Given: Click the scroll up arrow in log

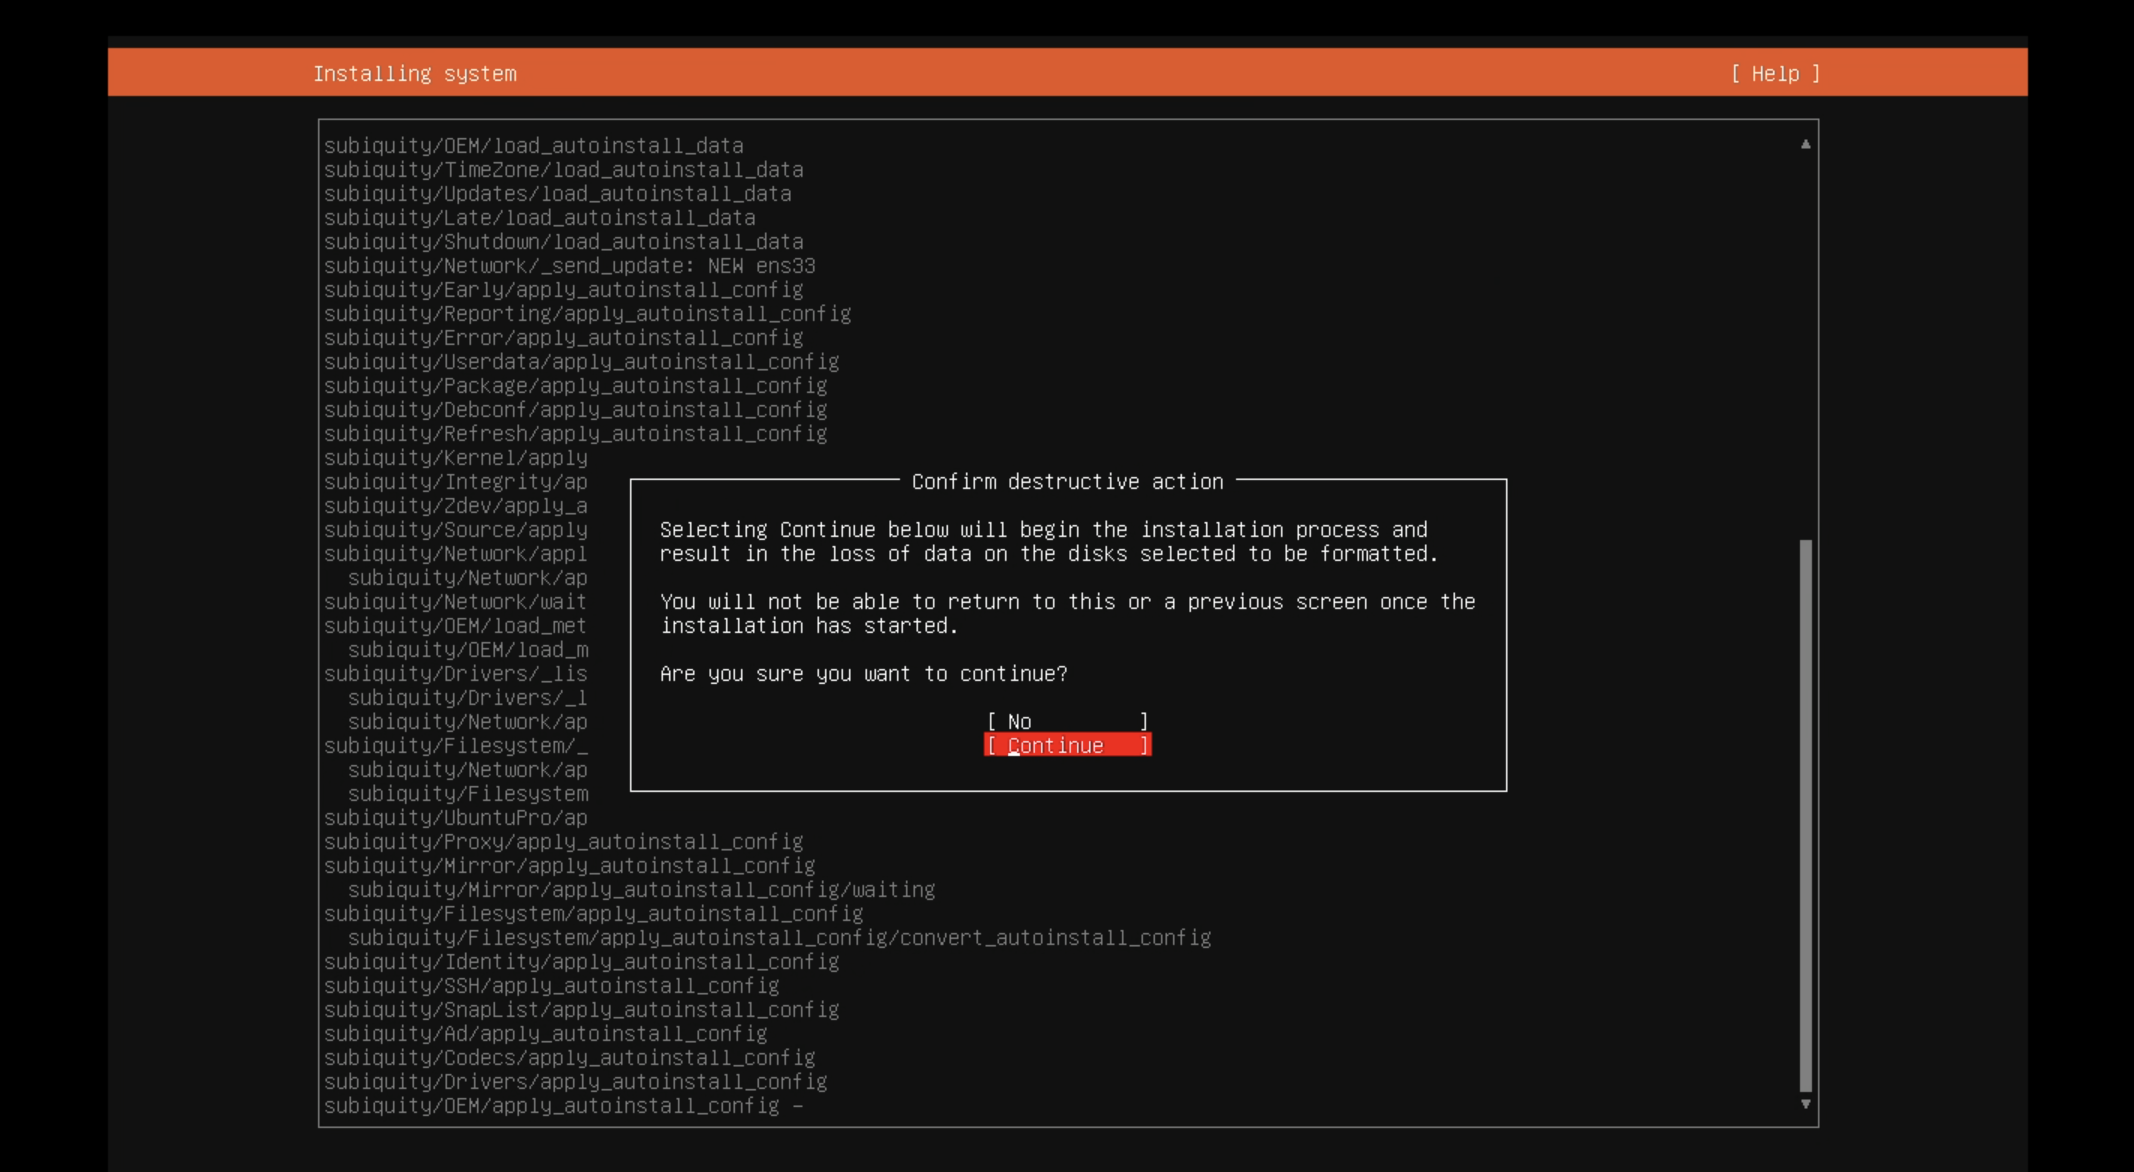Looking at the screenshot, I should point(1805,145).
